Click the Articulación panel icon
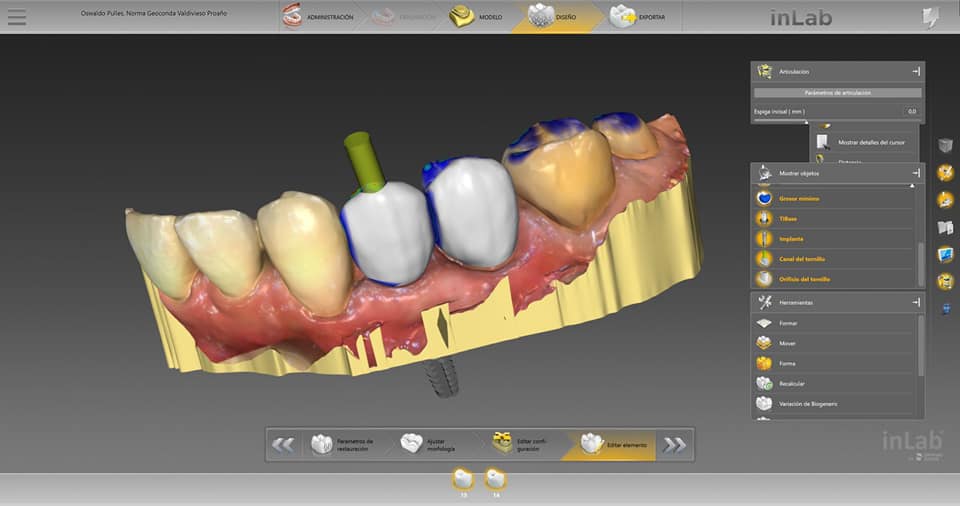 pos(765,72)
